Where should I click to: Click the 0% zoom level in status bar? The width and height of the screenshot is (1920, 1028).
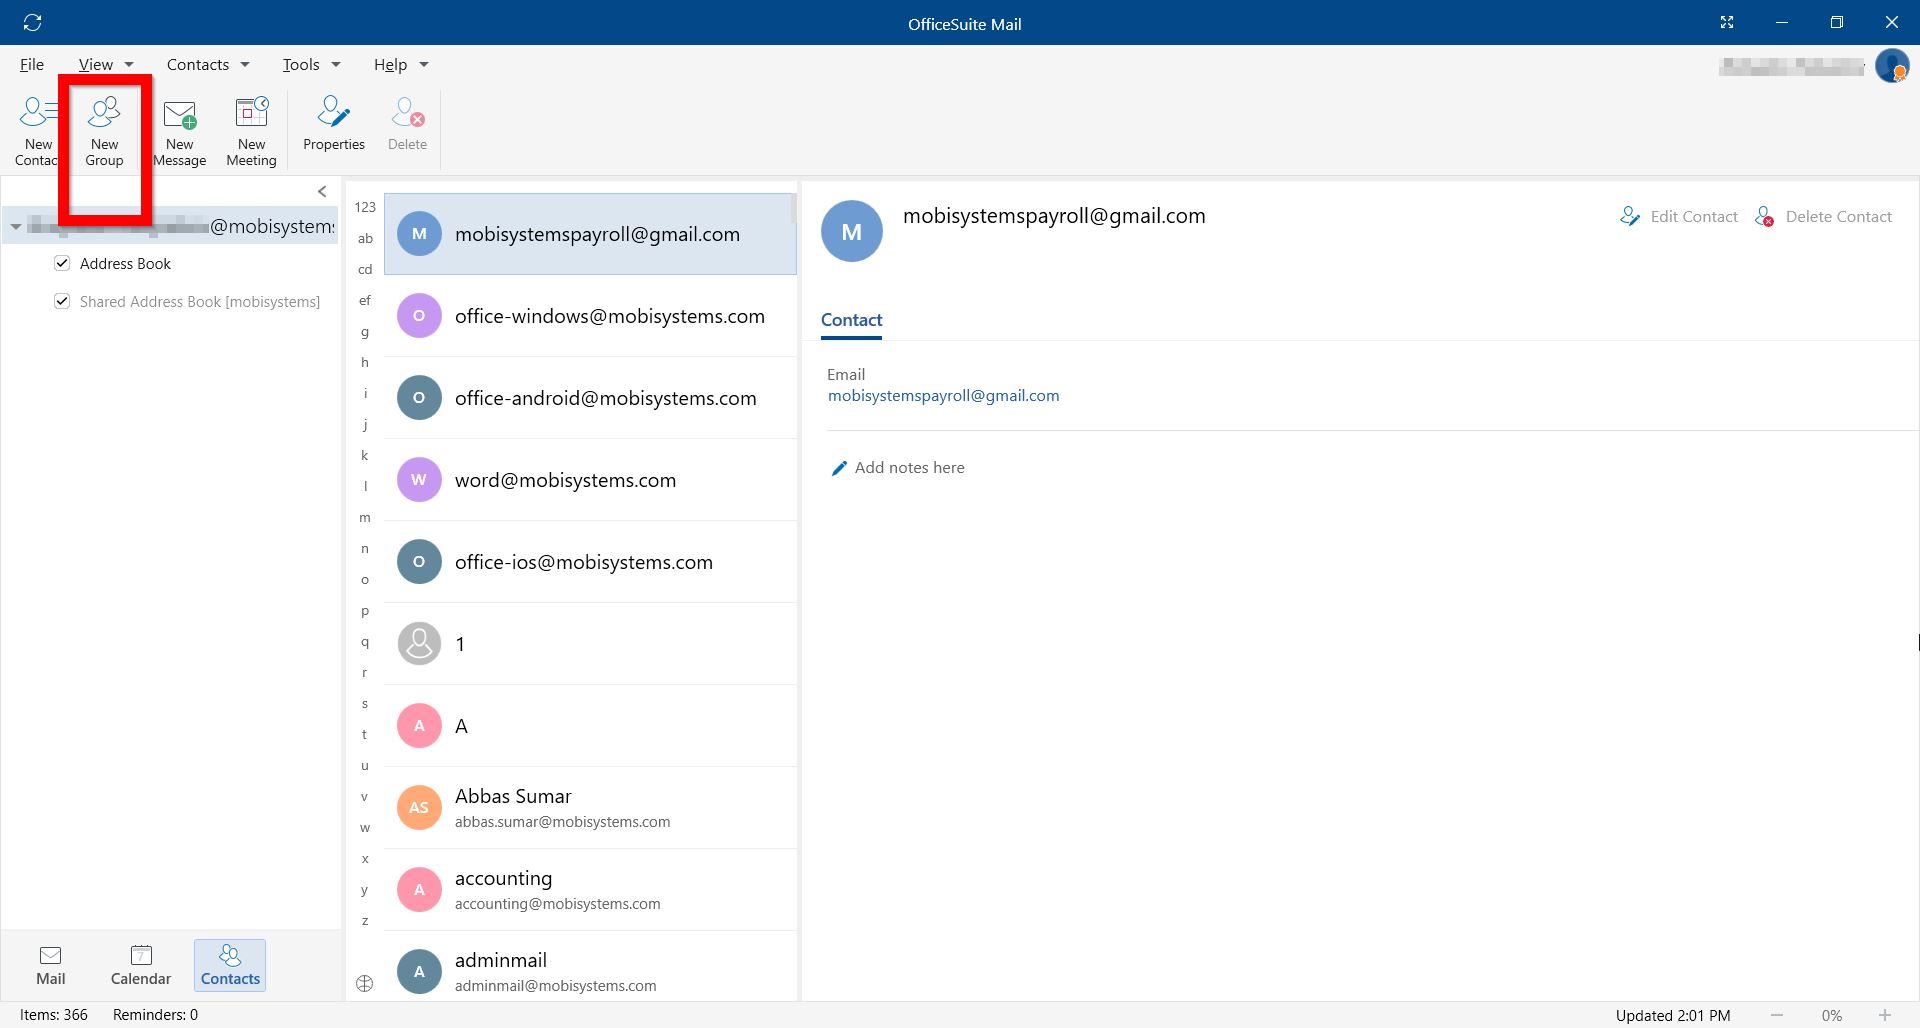pyautogui.click(x=1831, y=1015)
